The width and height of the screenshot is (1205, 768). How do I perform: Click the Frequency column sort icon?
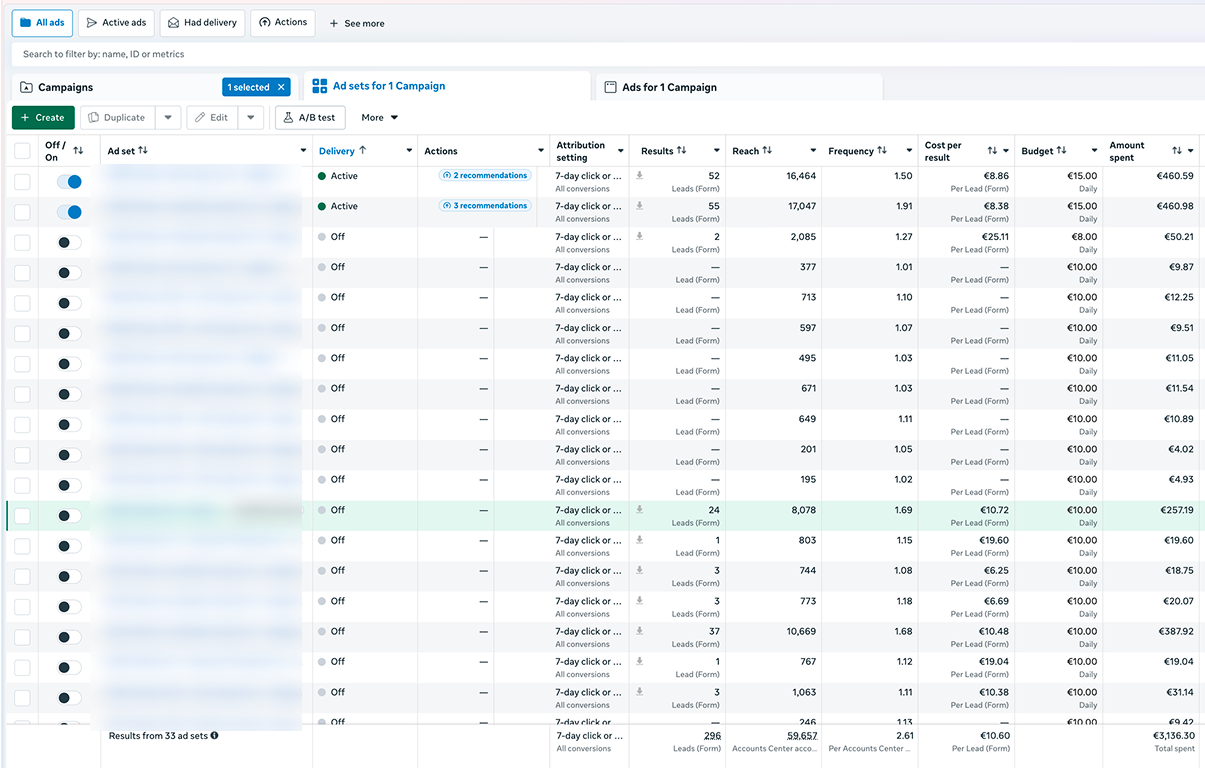pyautogui.click(x=882, y=151)
